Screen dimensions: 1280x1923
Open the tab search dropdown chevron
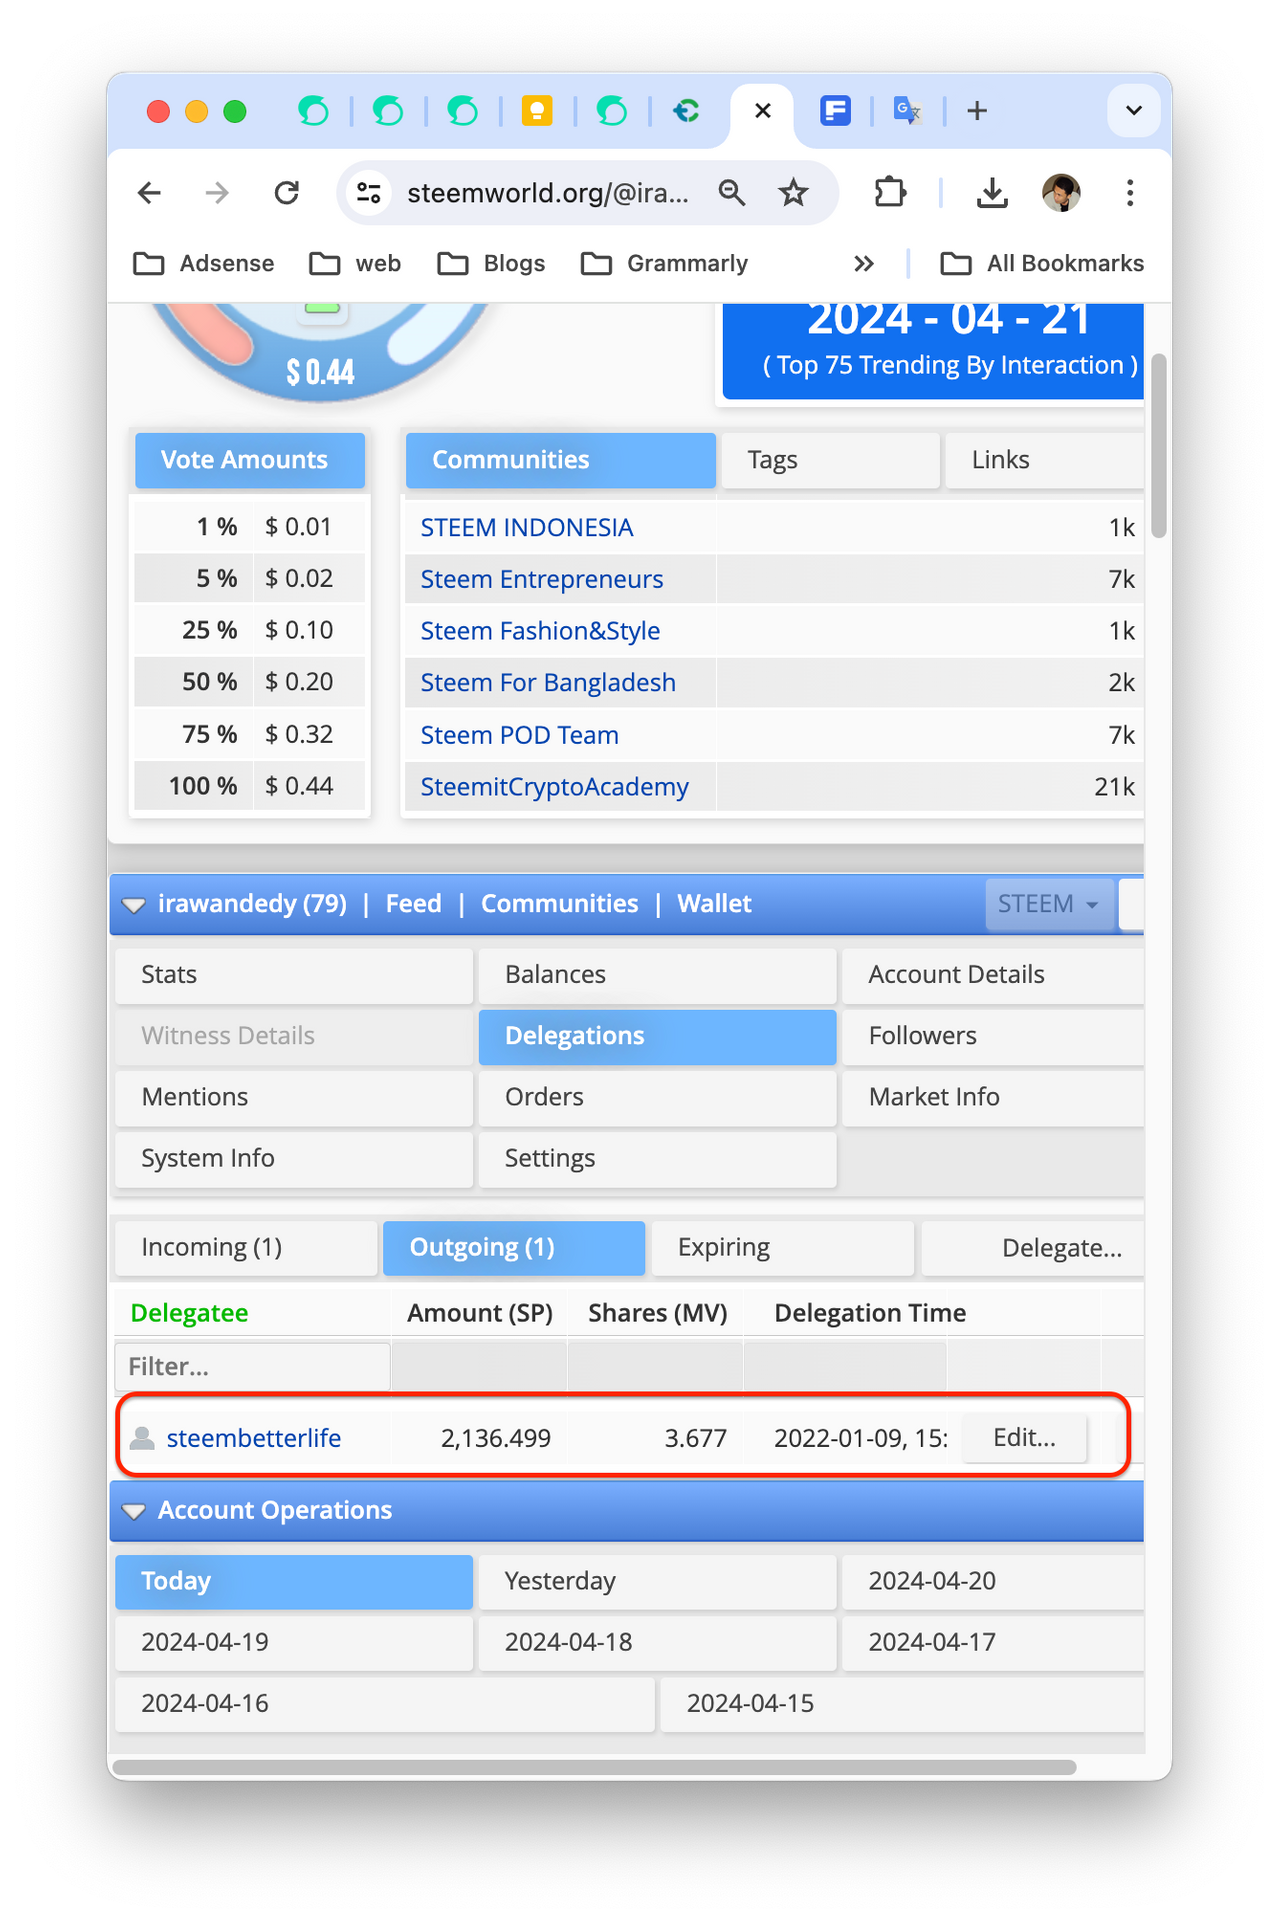[x=1134, y=111]
